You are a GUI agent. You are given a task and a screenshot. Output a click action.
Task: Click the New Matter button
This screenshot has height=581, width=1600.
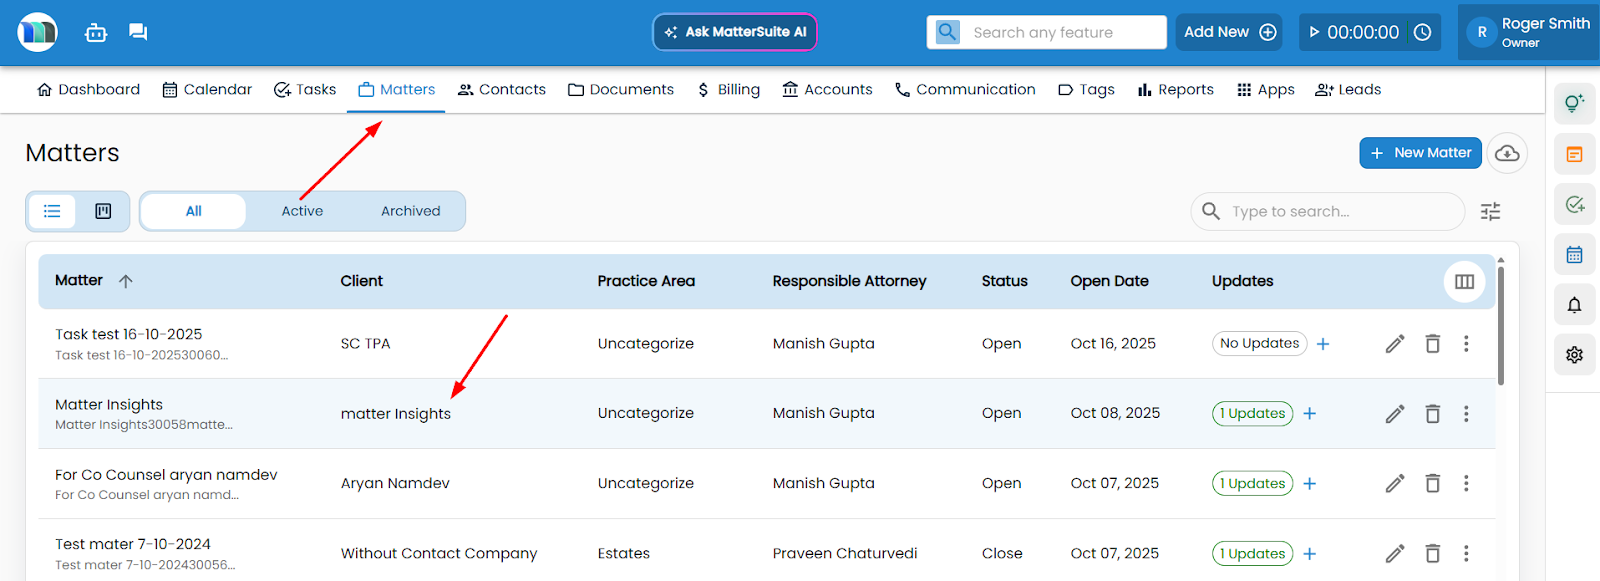(1420, 153)
